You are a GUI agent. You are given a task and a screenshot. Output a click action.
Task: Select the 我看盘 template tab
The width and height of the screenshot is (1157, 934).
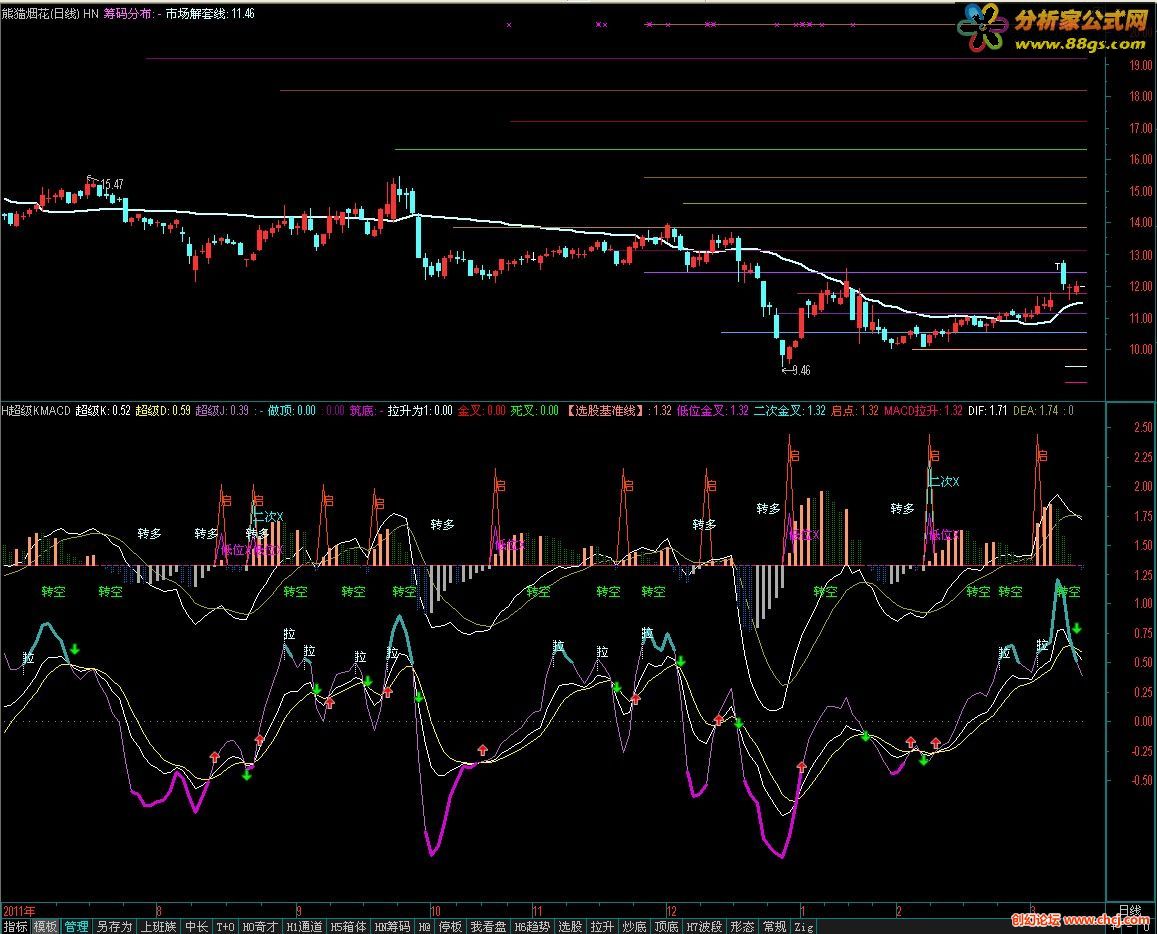tap(488, 927)
